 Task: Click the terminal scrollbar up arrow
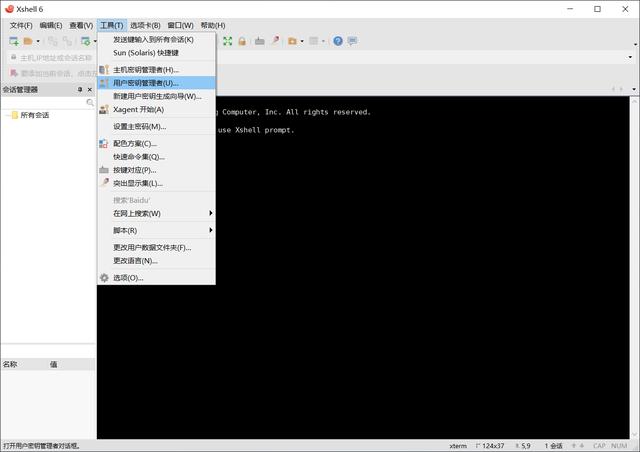pos(634,100)
